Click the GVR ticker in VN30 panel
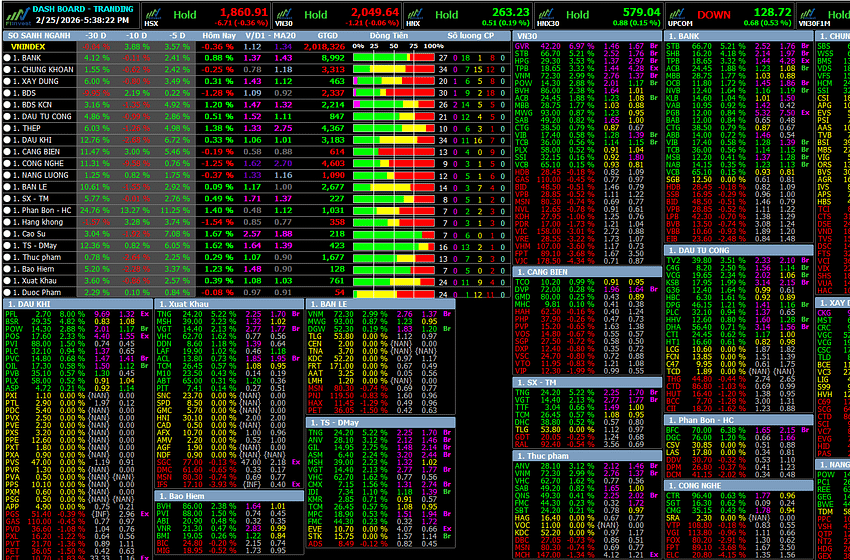850x560 pixels. click(521, 47)
